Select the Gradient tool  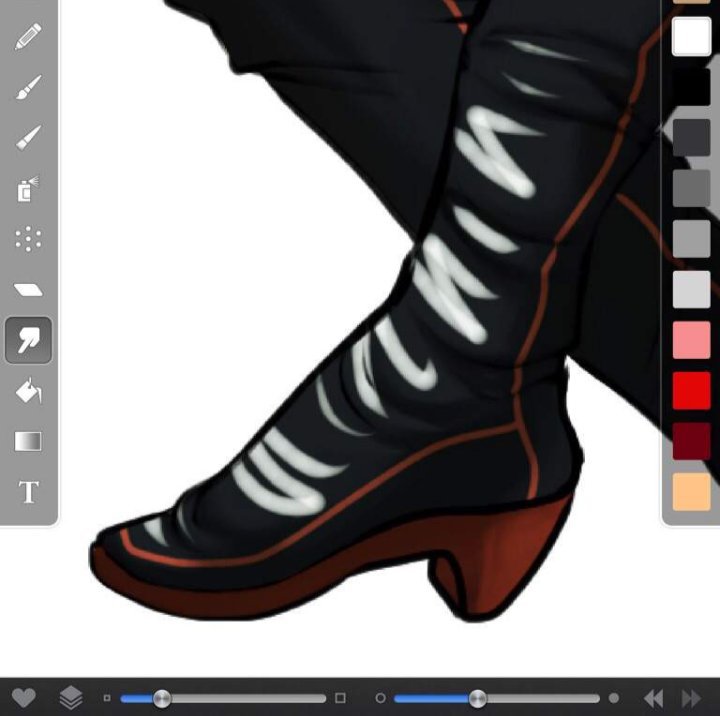point(28,441)
